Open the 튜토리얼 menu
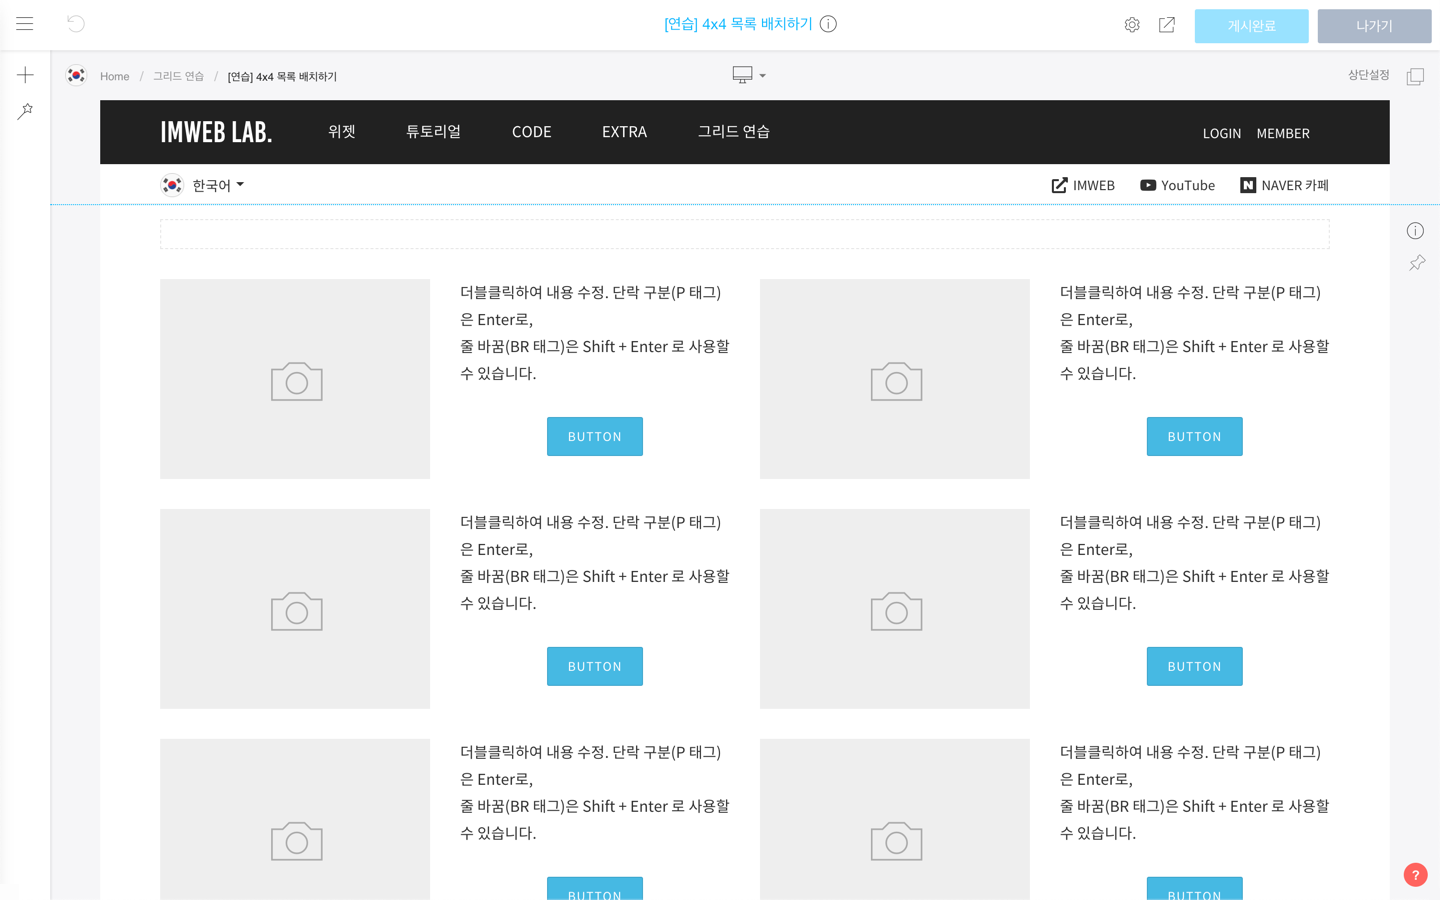Image resolution: width=1440 pixels, height=900 pixels. [433, 132]
